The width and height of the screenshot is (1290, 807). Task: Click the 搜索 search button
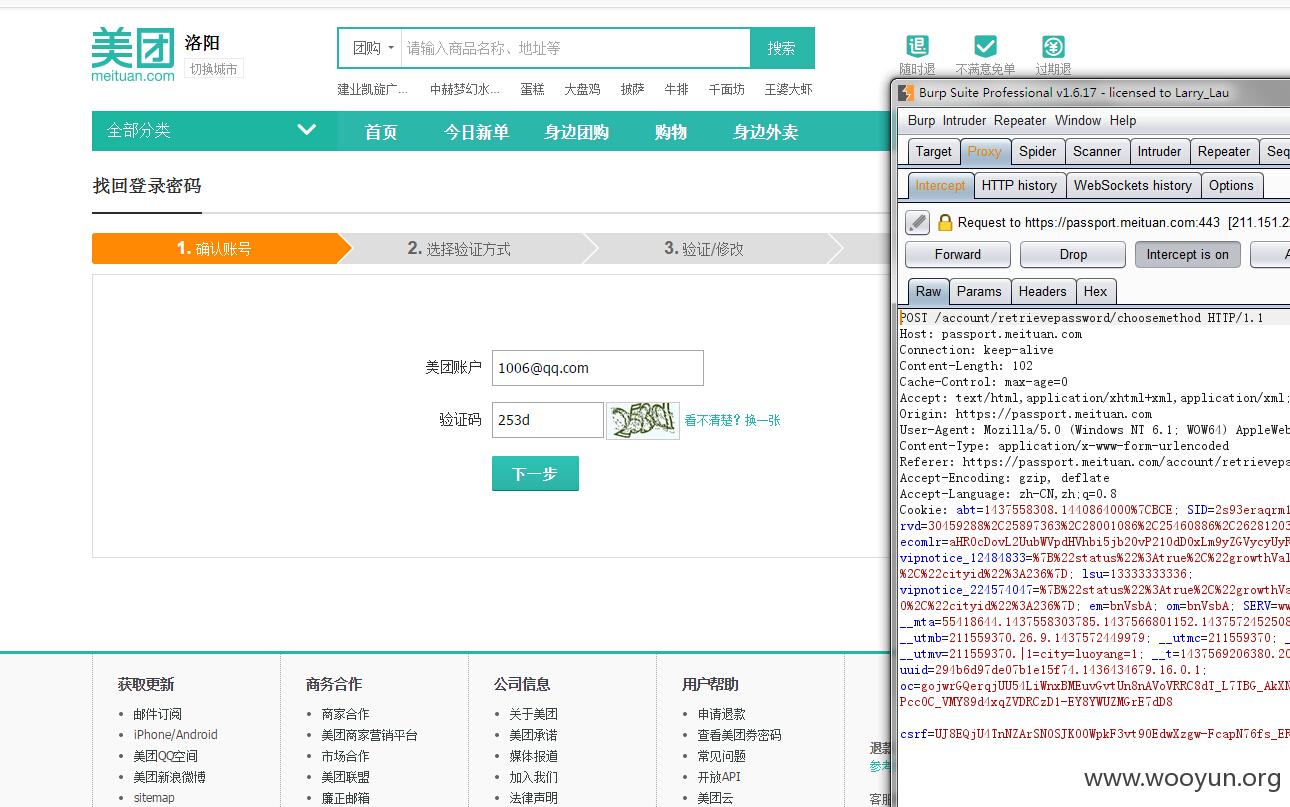(x=782, y=48)
